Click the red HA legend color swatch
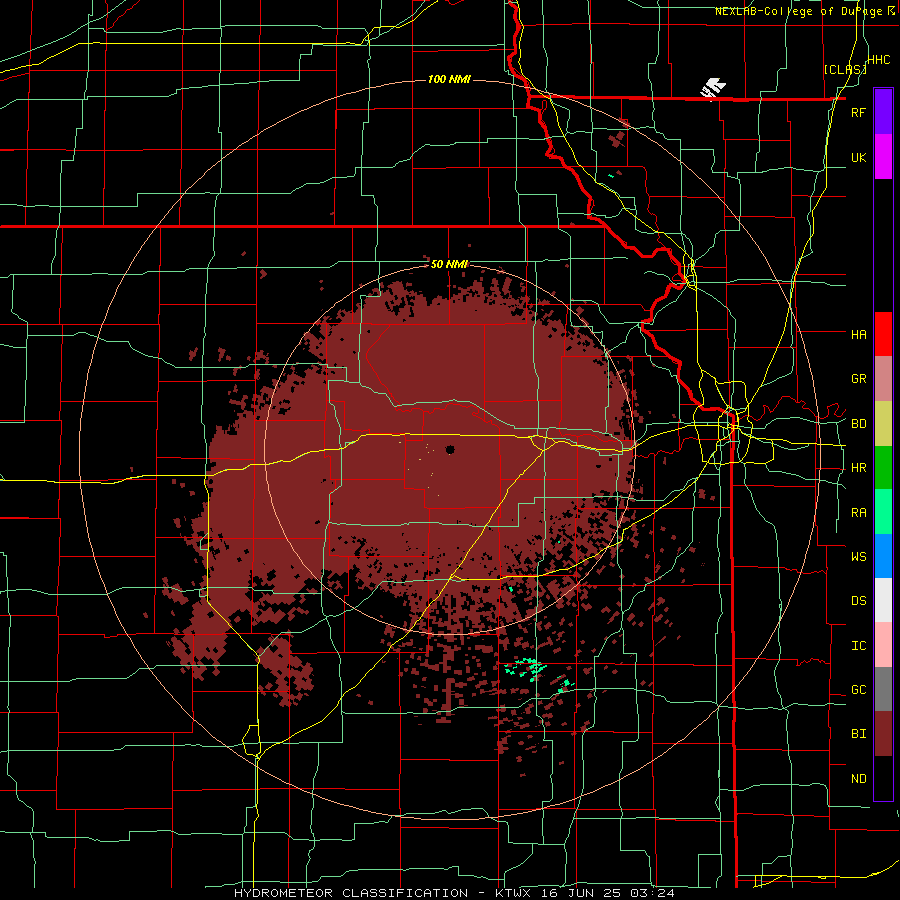This screenshot has width=900, height=900. 883,334
